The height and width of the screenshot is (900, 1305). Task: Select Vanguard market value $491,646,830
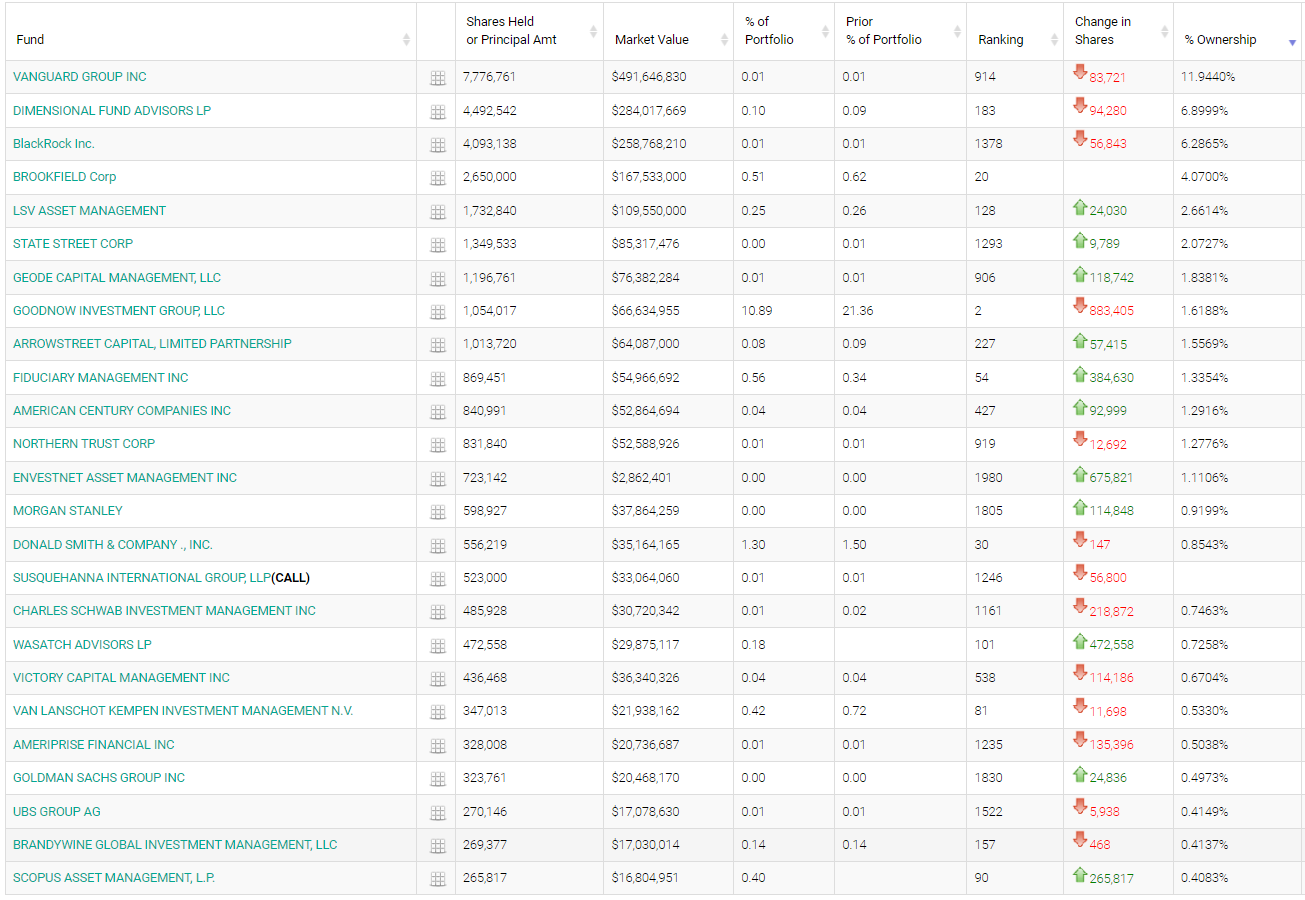tap(650, 77)
